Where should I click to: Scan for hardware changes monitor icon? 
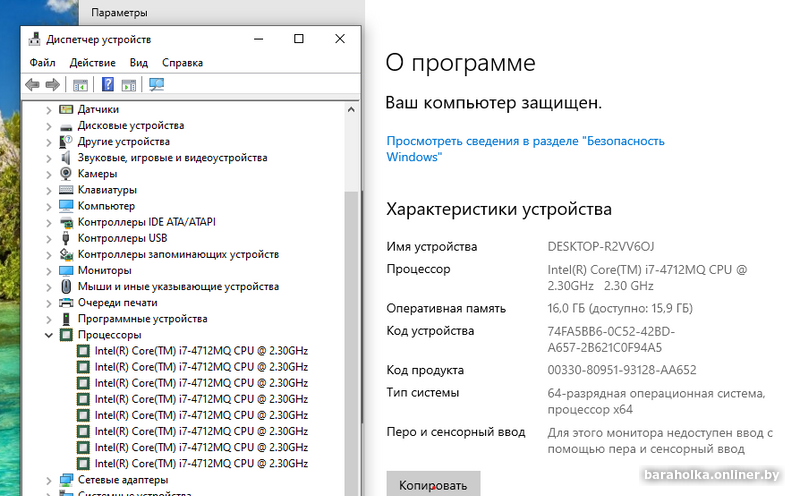(157, 85)
